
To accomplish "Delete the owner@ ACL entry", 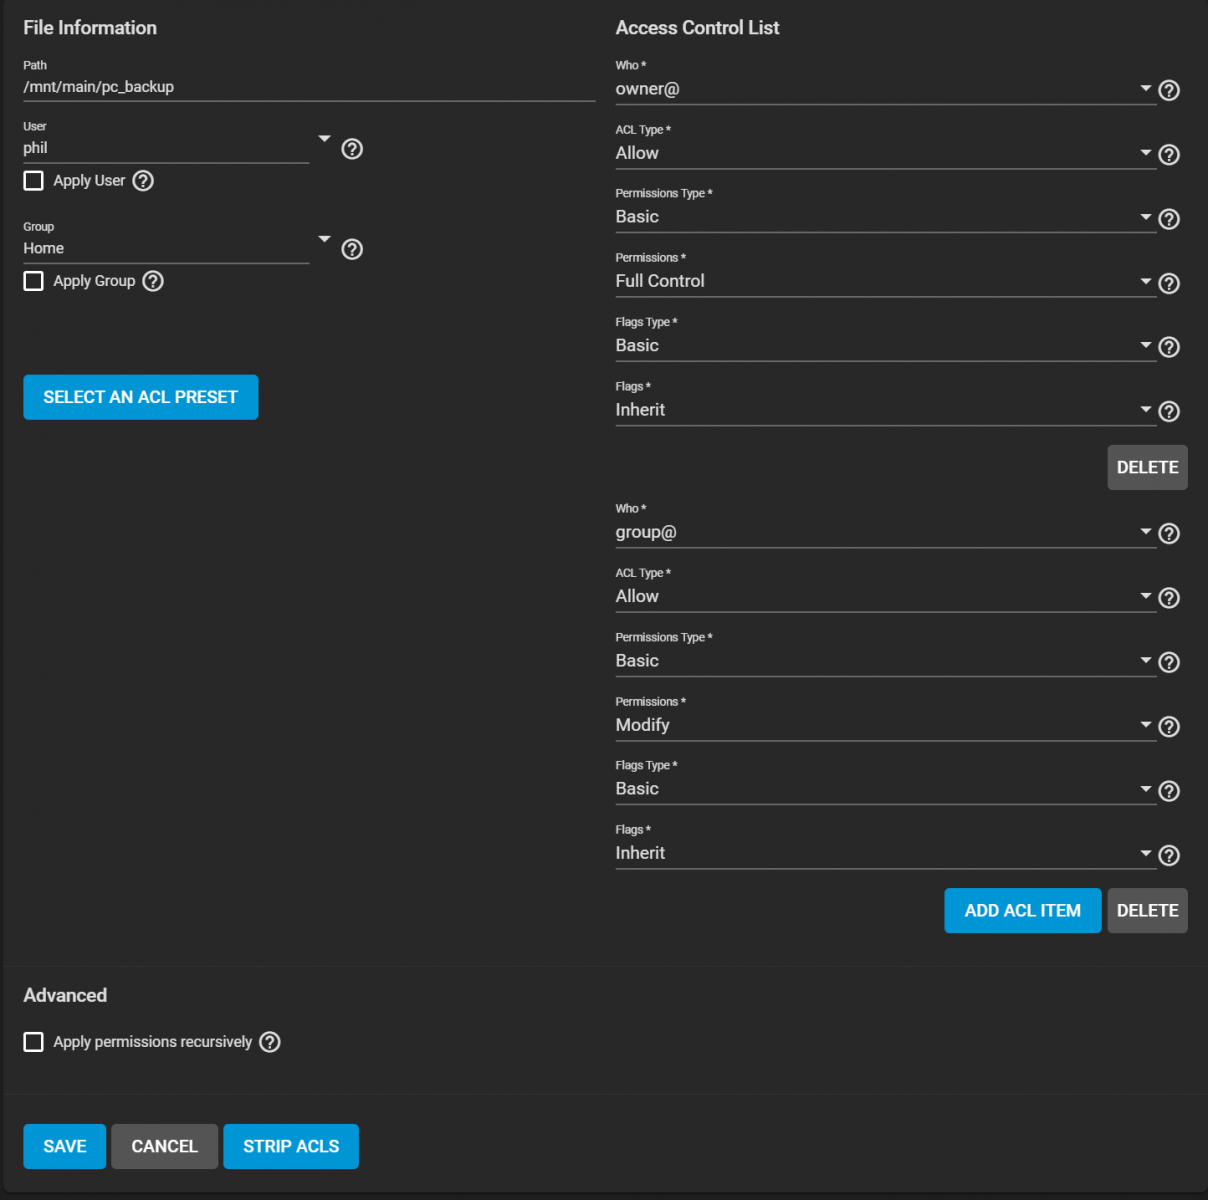I will 1147,467.
